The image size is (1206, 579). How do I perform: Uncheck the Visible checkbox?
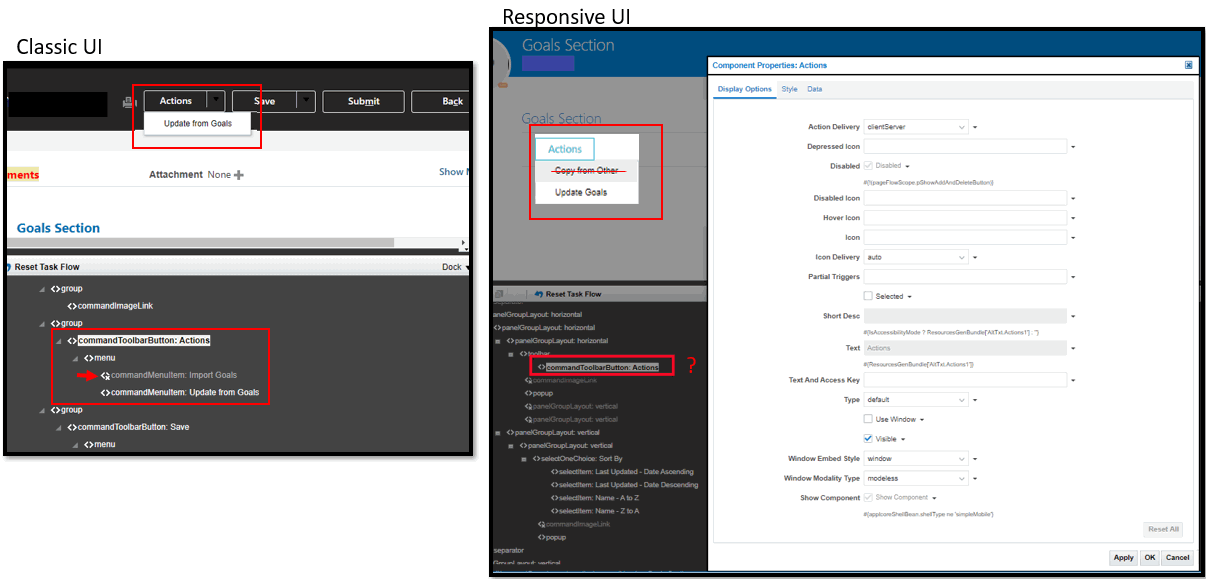point(868,438)
